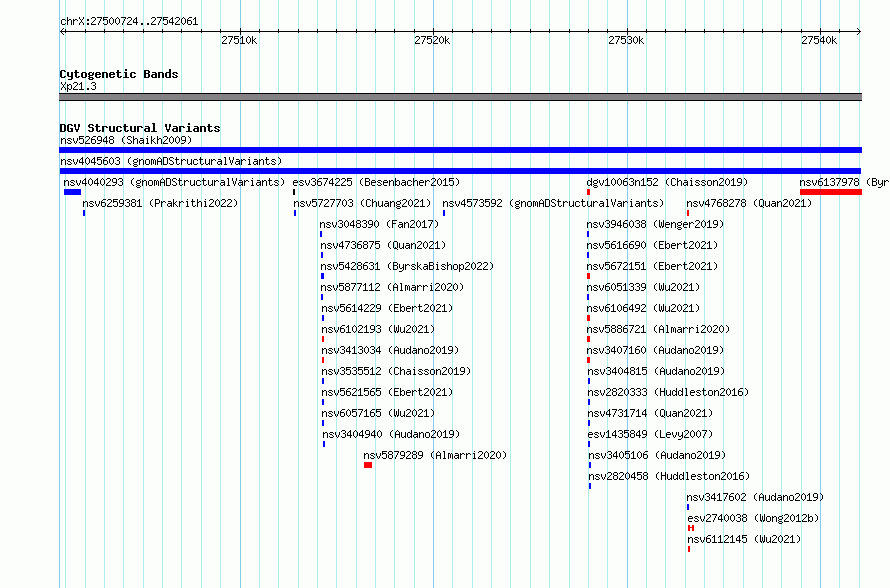
Task: Select esv1435849 (Levy2007) variant
Action: point(650,434)
